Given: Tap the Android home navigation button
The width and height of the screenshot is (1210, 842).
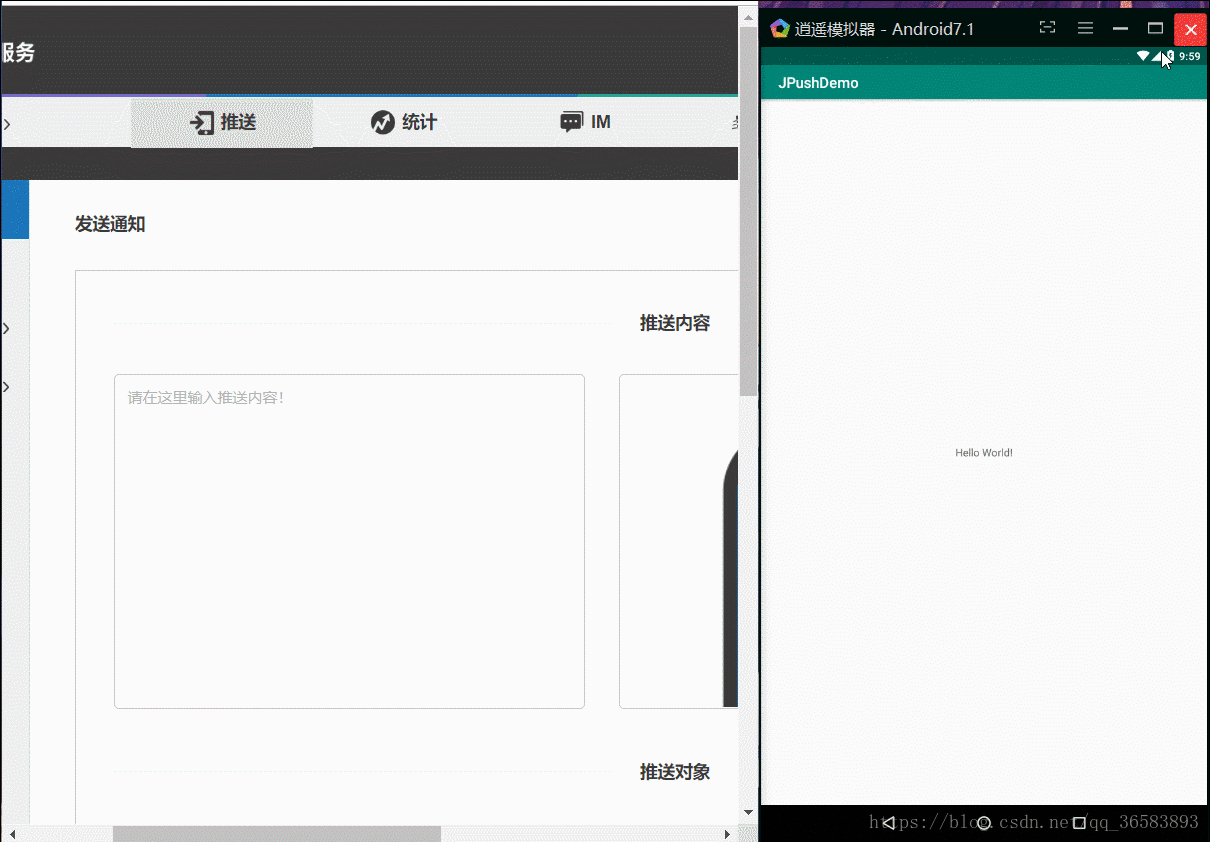Looking at the screenshot, I should point(984,823).
